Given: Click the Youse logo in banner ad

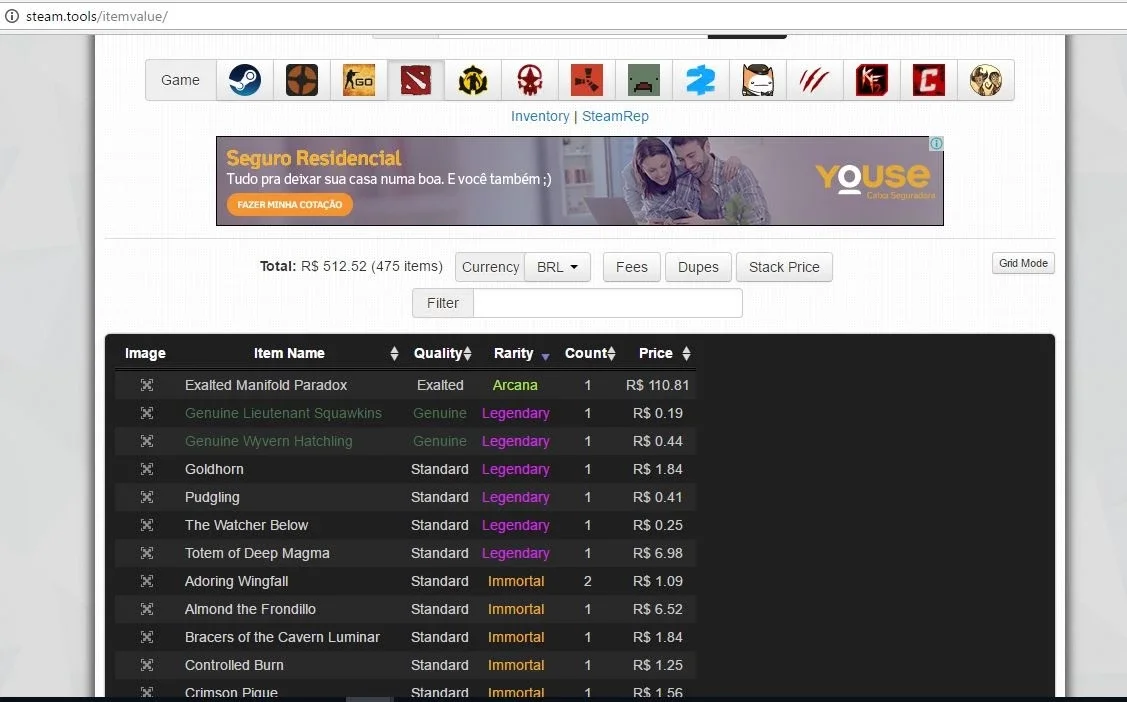Looking at the screenshot, I should click(875, 178).
